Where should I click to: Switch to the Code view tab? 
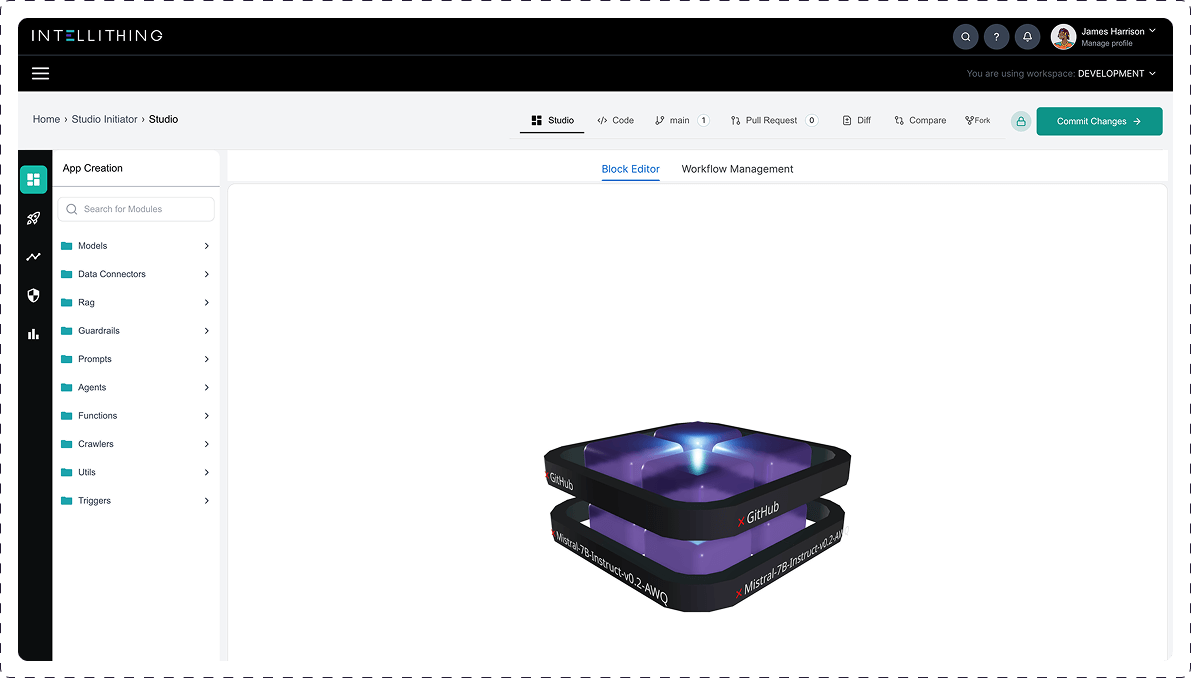[x=615, y=120]
